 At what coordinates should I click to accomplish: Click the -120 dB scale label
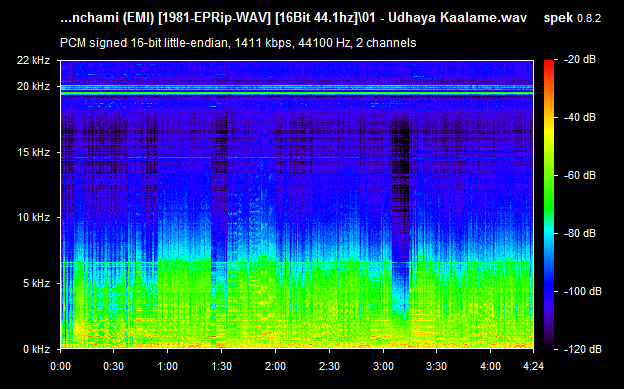583,349
